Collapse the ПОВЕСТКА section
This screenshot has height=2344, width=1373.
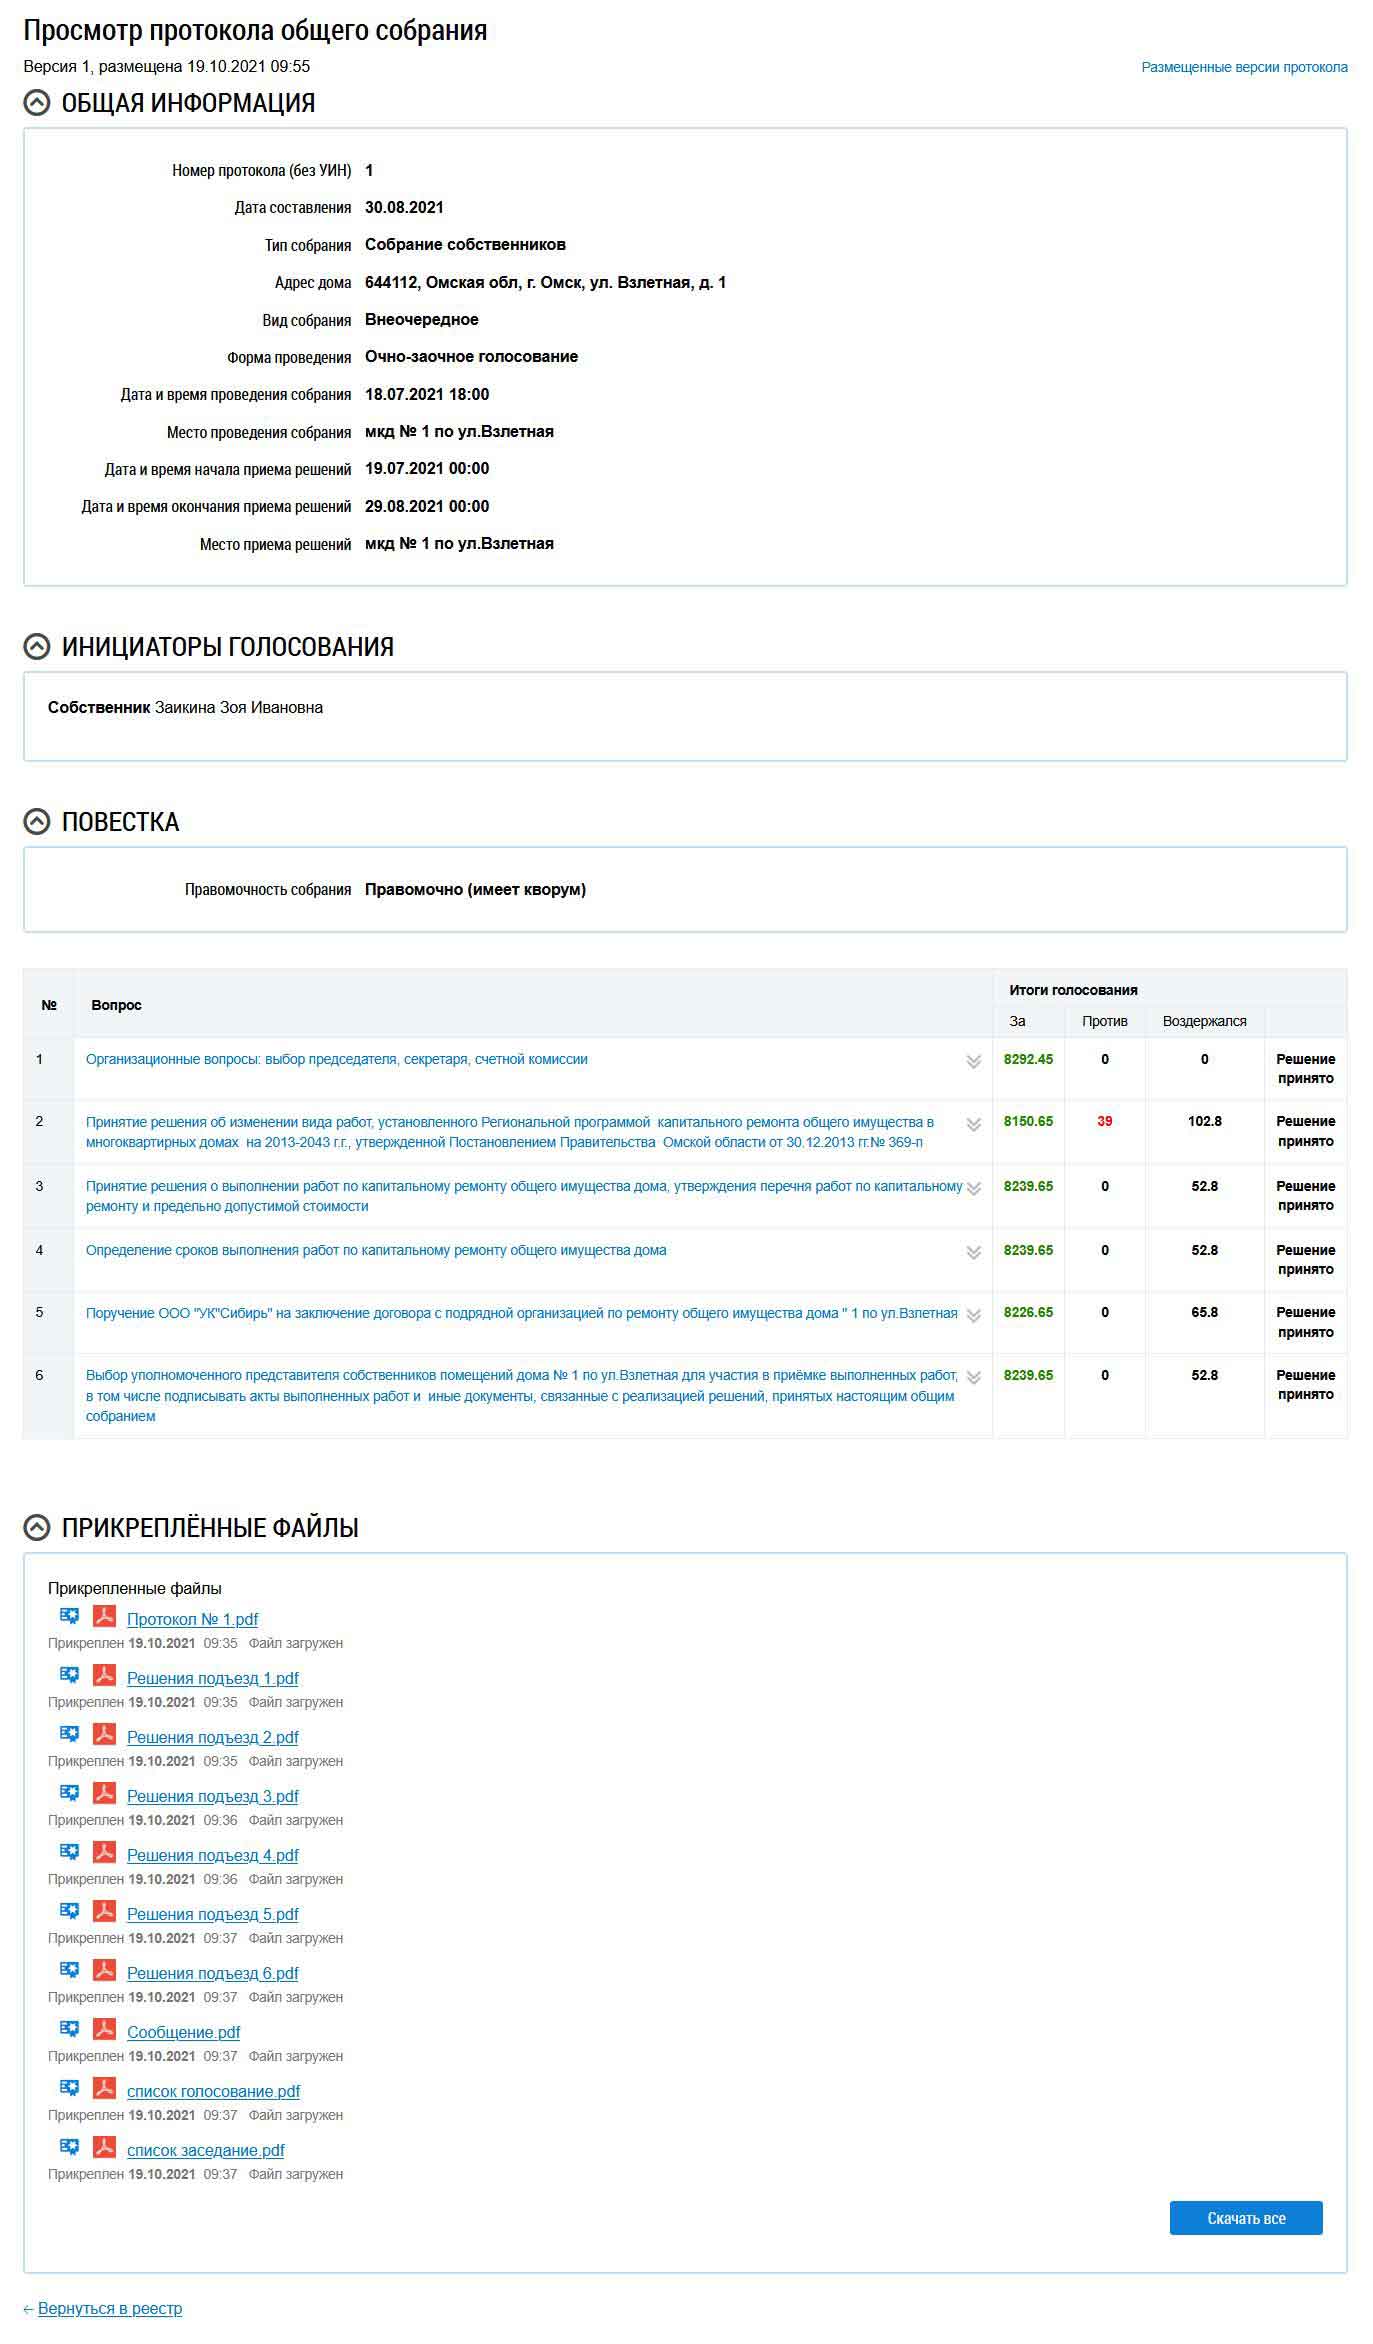click(37, 821)
